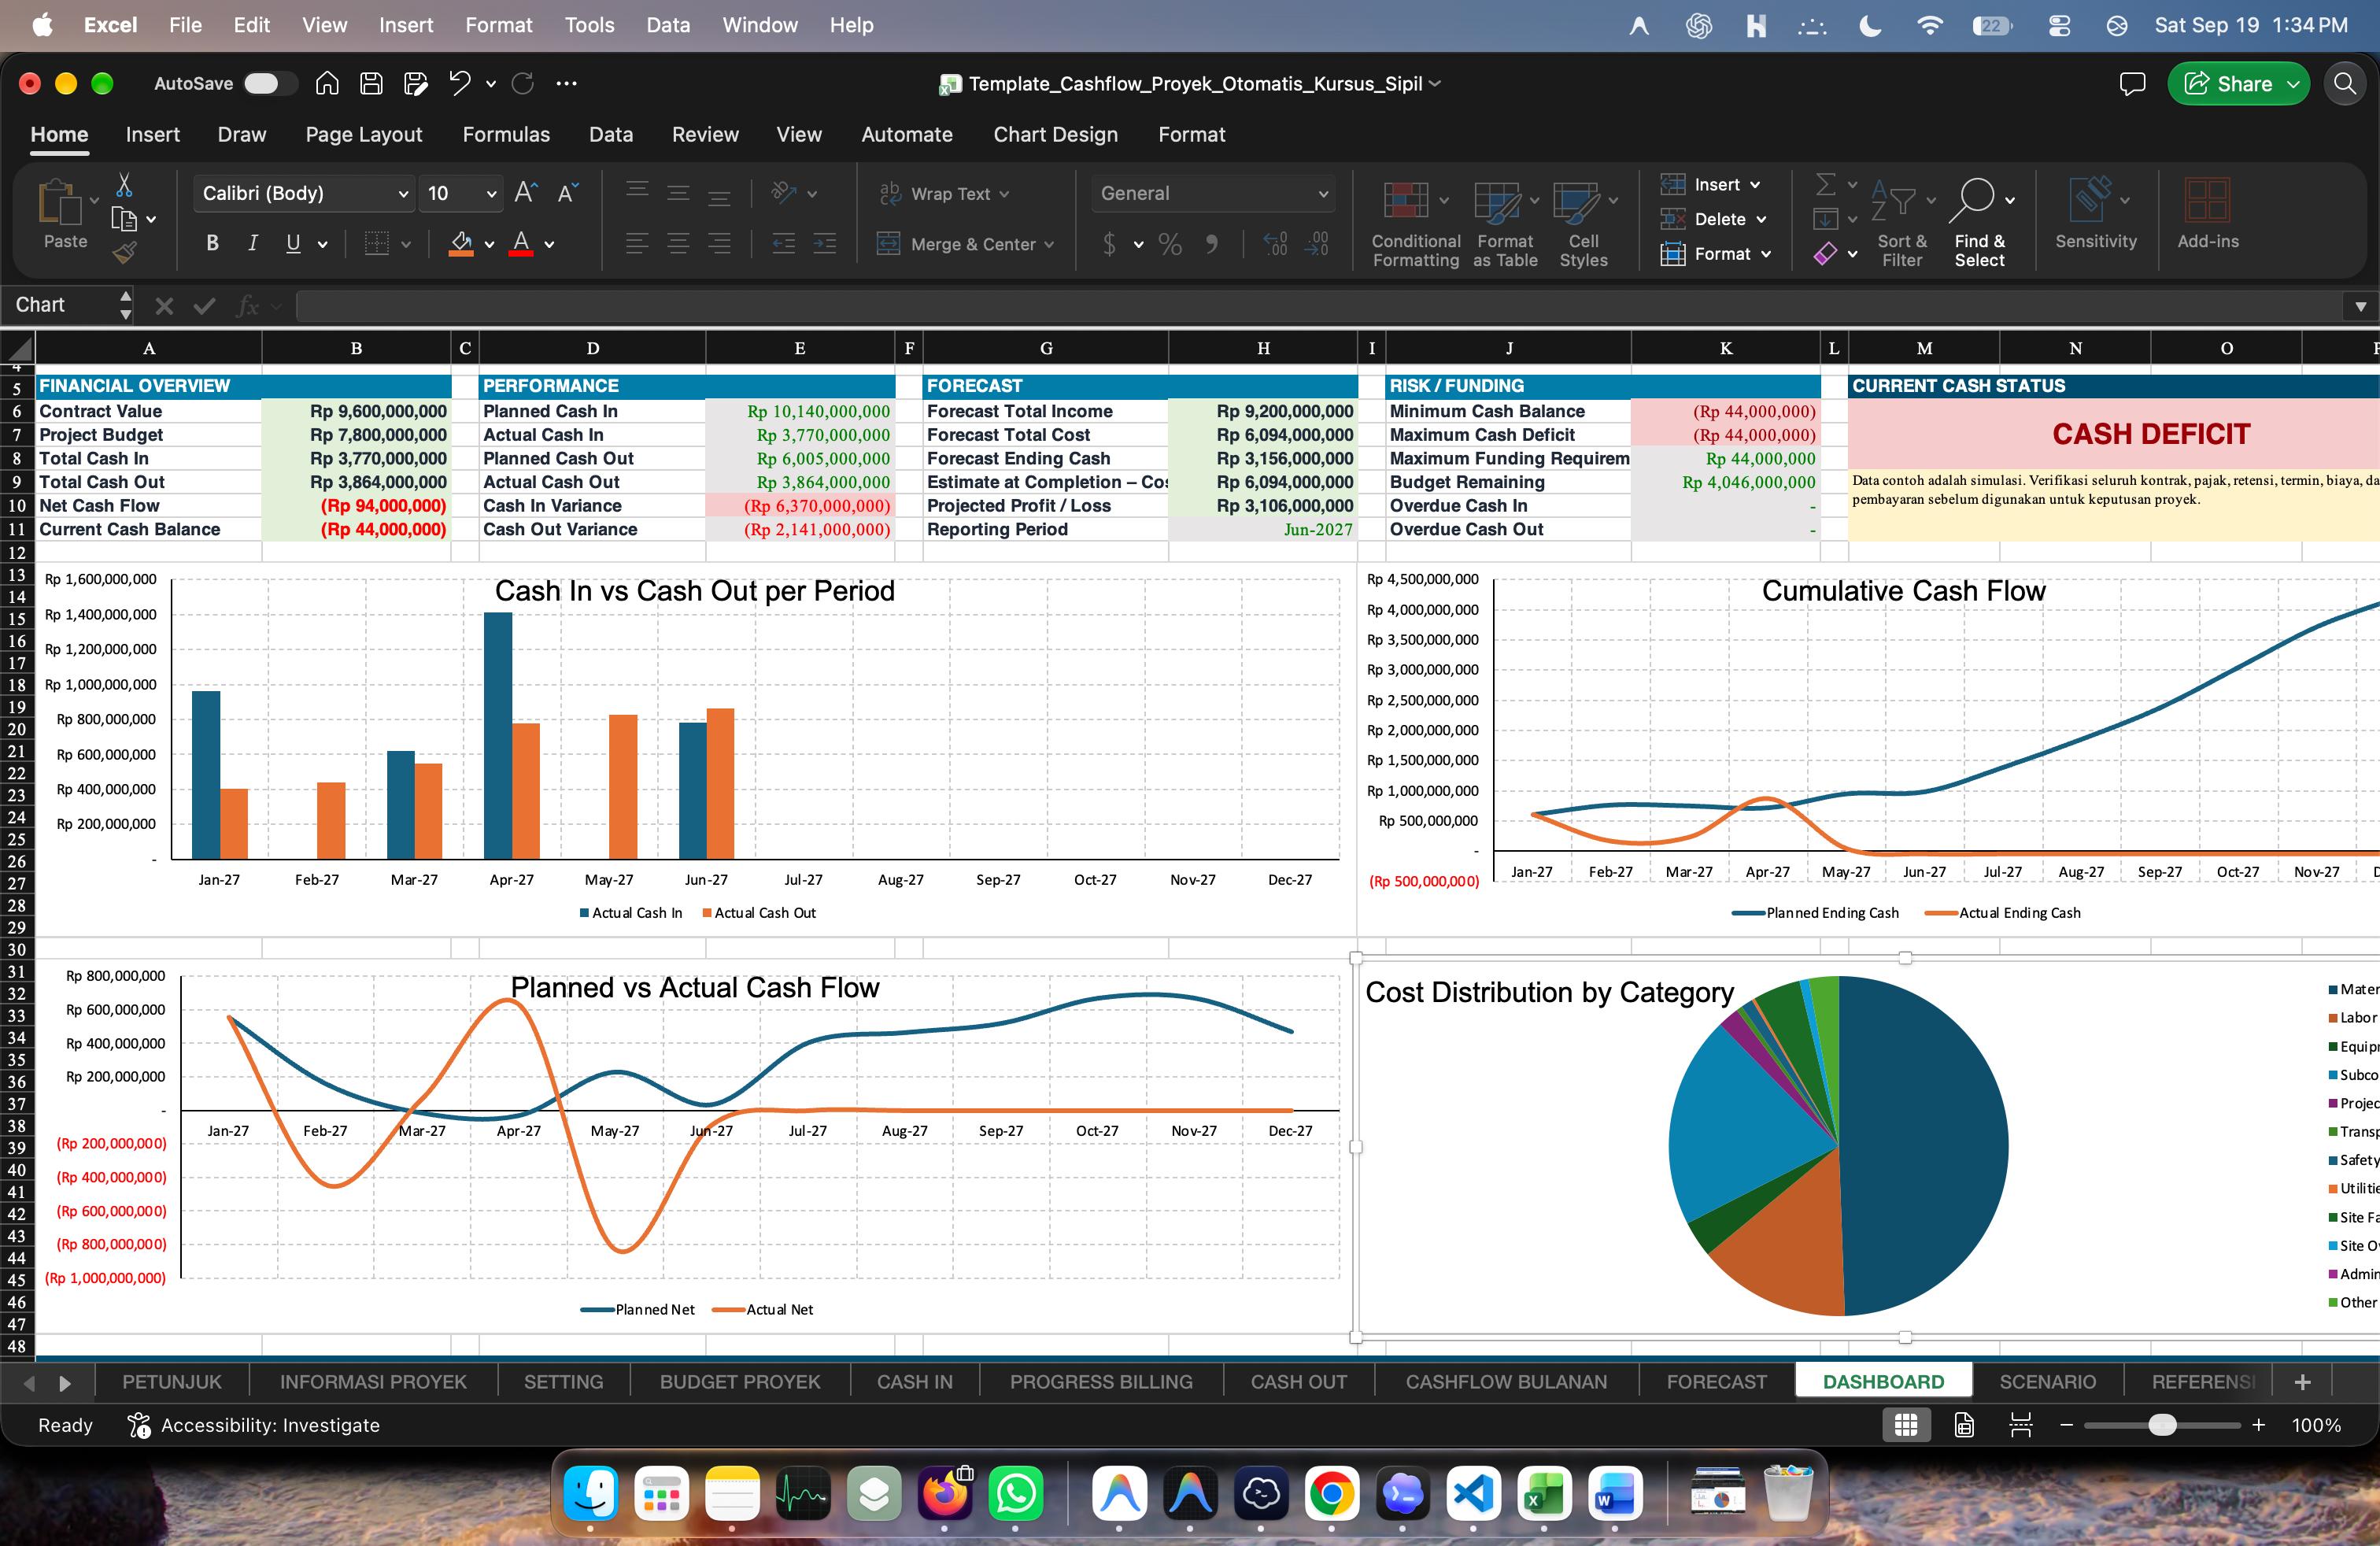This screenshot has width=2380, height=1546.
Task: Click the search magnifier icon
Action: pyautogui.click(x=2345, y=84)
